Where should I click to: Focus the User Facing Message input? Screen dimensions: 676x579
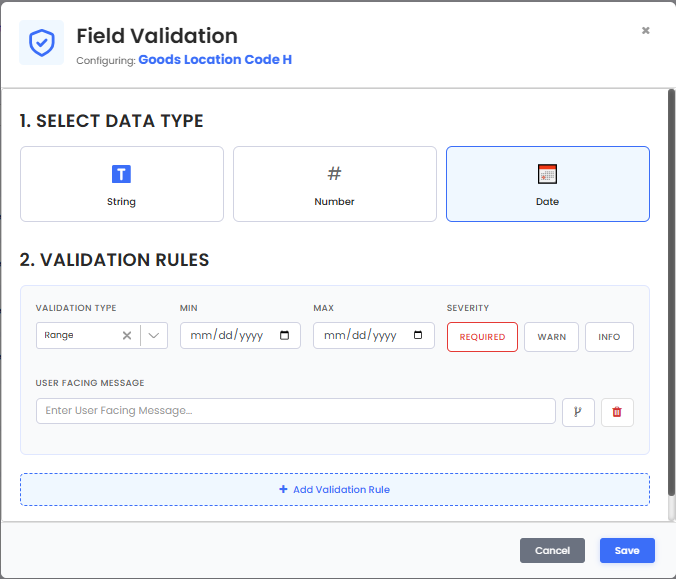pyautogui.click(x=296, y=411)
